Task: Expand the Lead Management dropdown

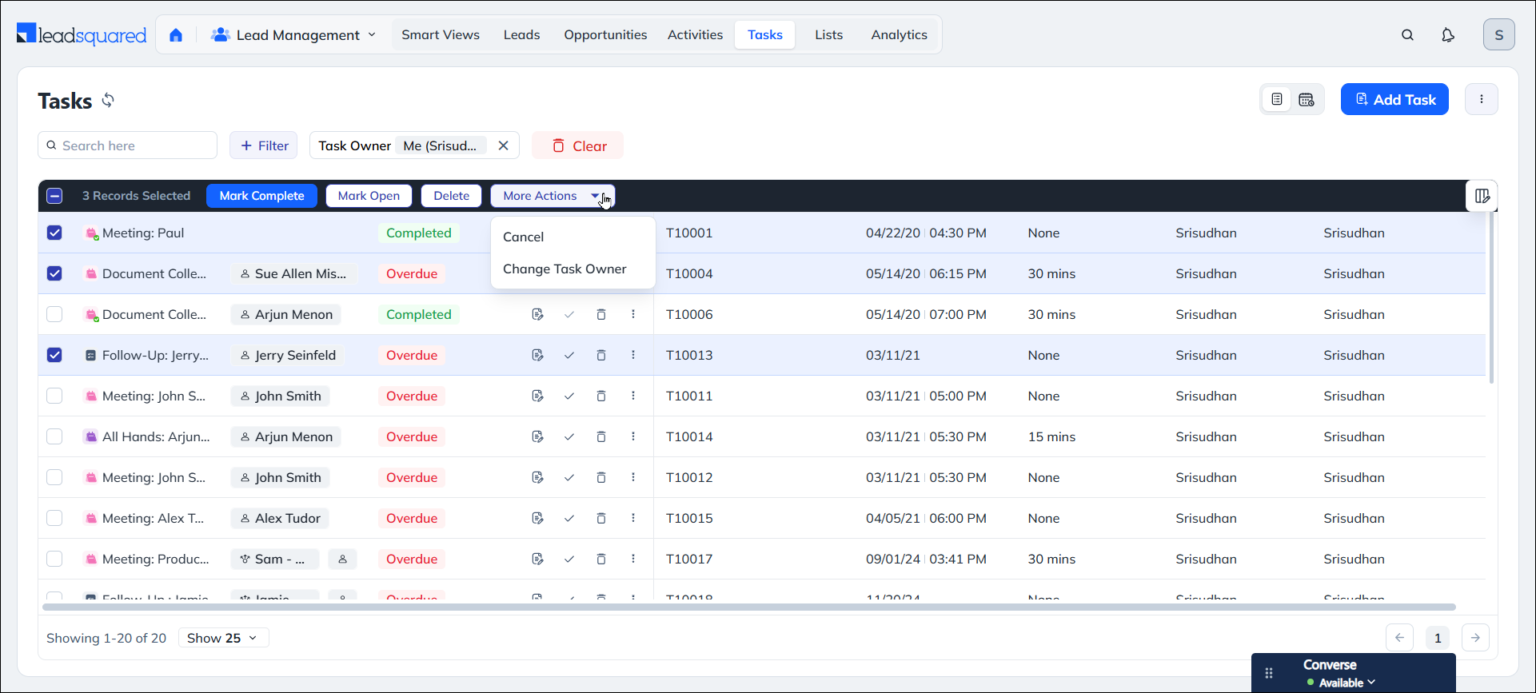Action: click(294, 35)
